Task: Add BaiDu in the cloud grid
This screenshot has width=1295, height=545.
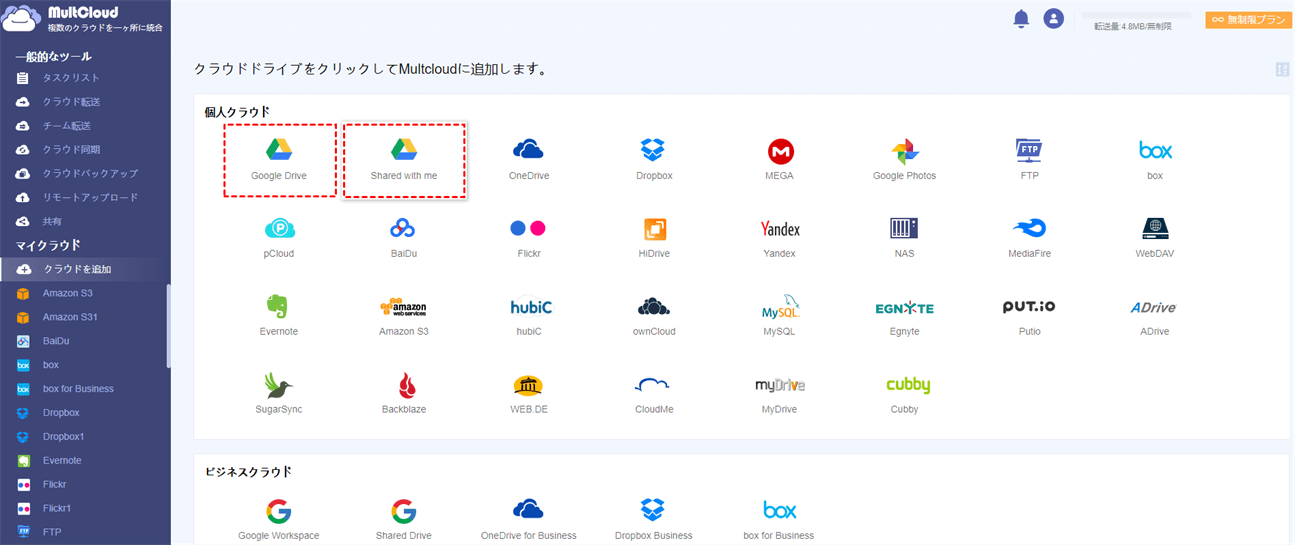Action: click(404, 238)
